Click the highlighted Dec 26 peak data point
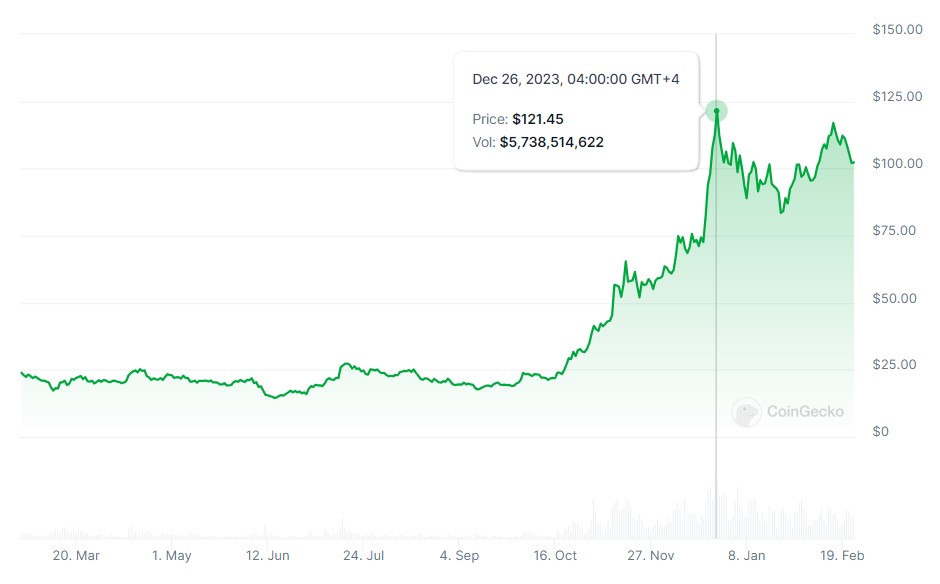 716,111
